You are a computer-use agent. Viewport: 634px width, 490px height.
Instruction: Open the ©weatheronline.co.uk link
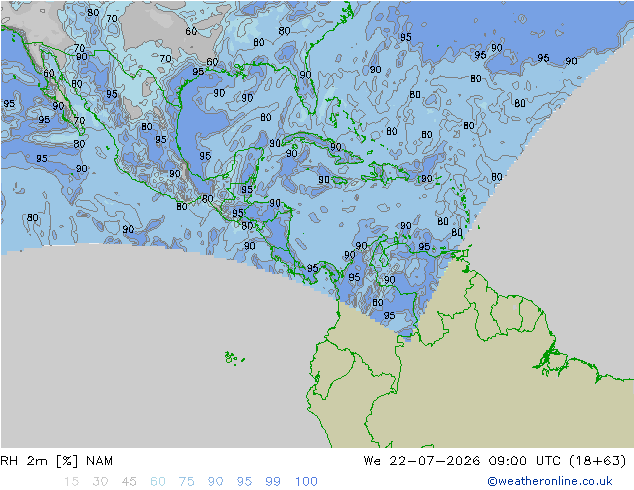[x=550, y=481]
